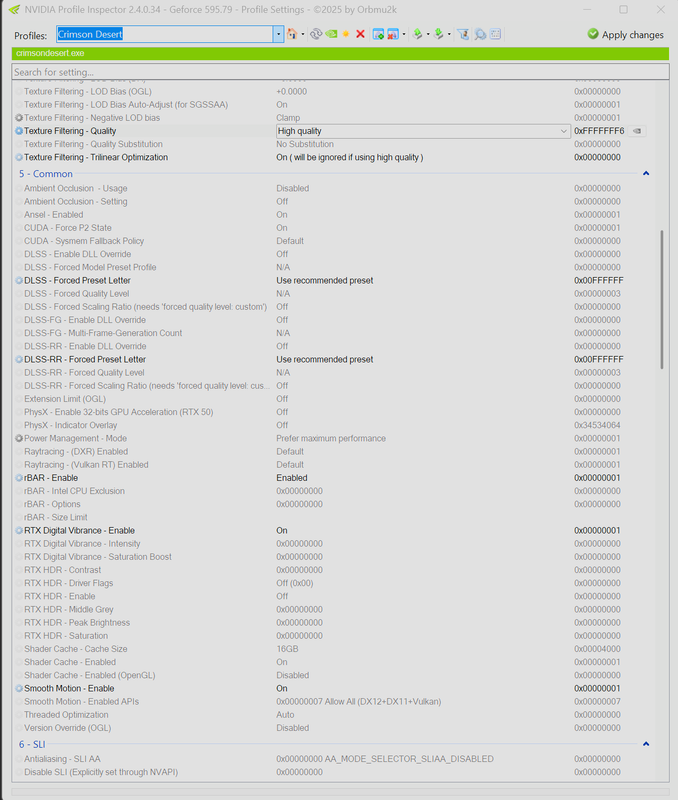Click the horizontal scrollbar at the window bottom

340,792
